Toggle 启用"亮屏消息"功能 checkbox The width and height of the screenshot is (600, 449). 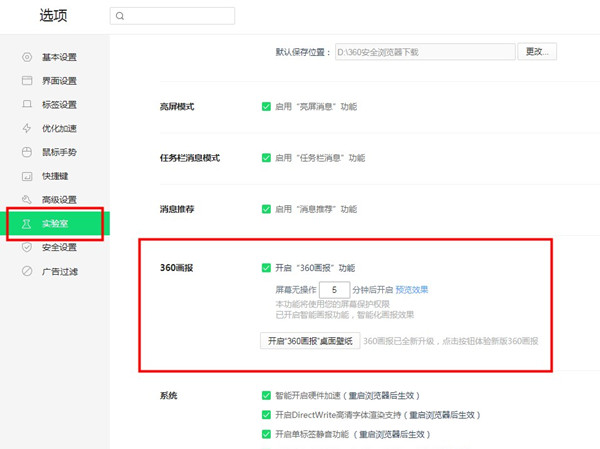coord(266,106)
